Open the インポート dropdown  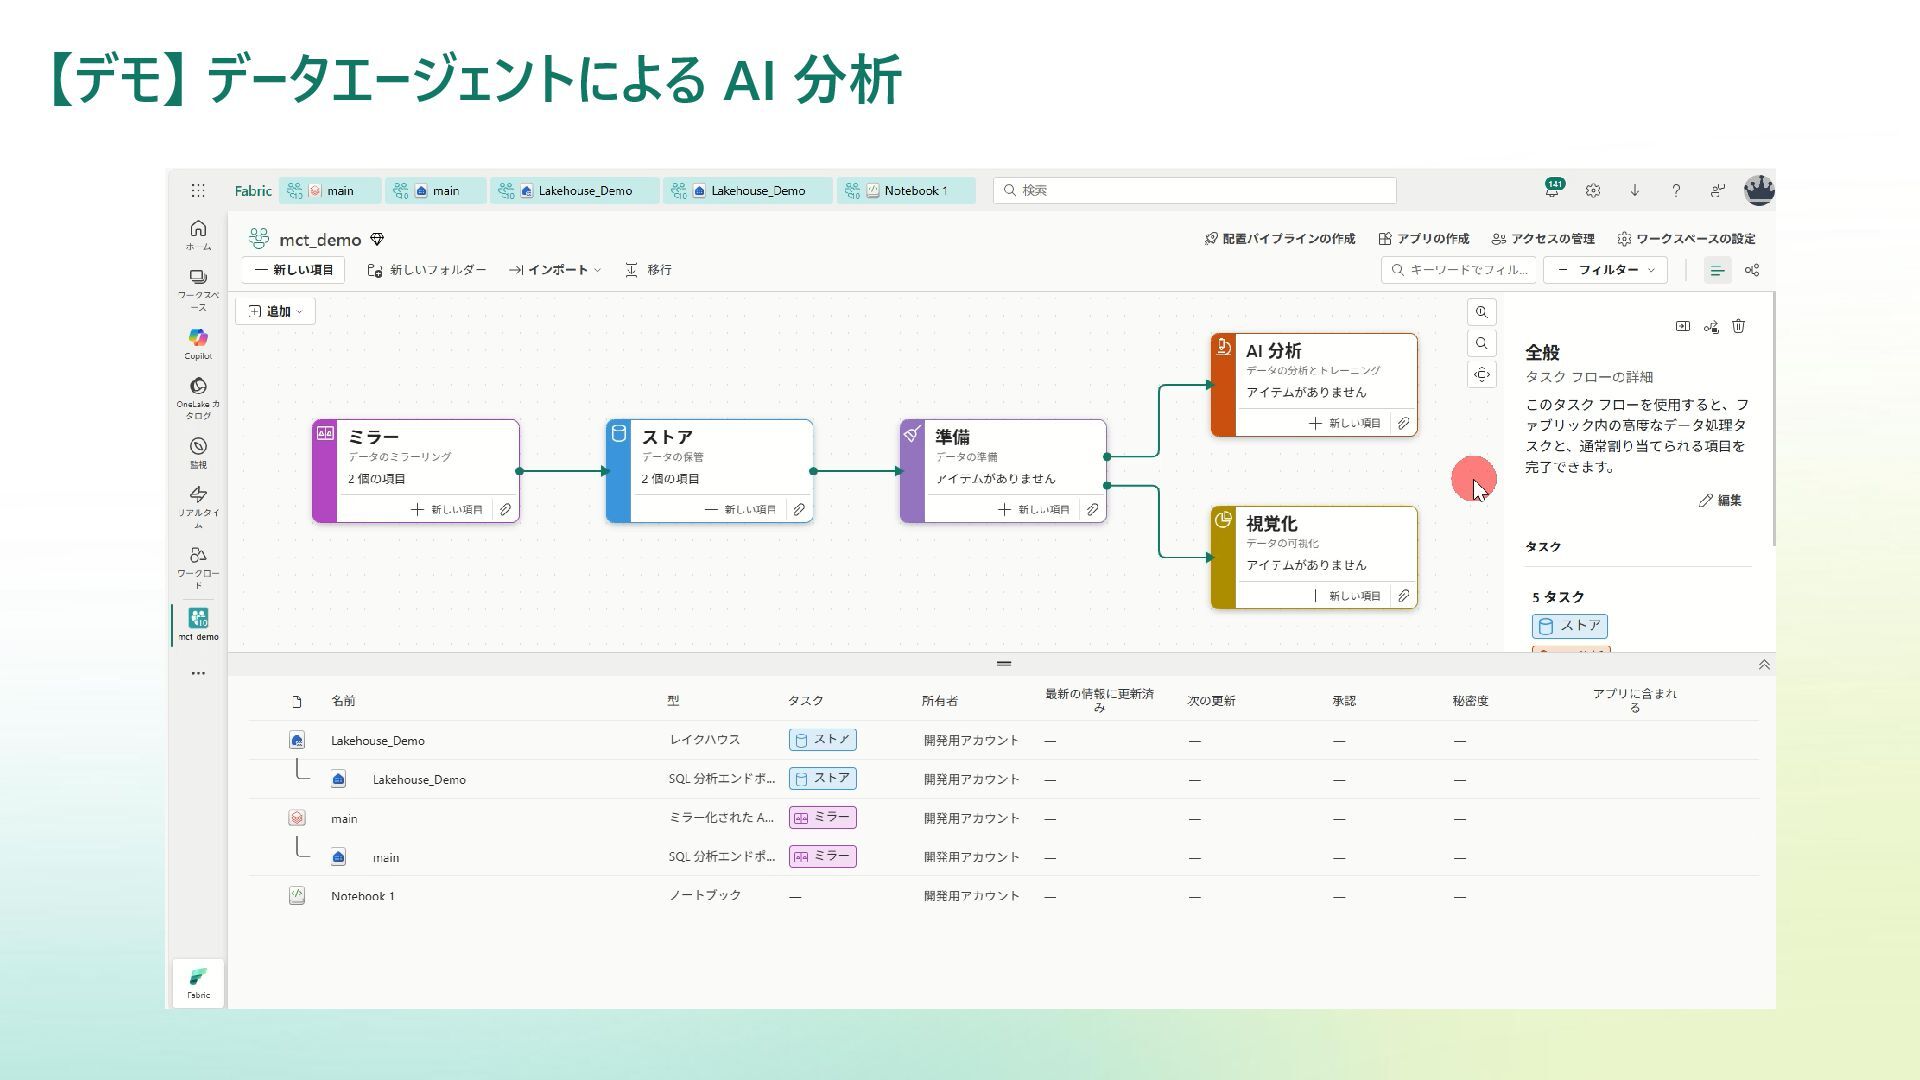point(555,270)
